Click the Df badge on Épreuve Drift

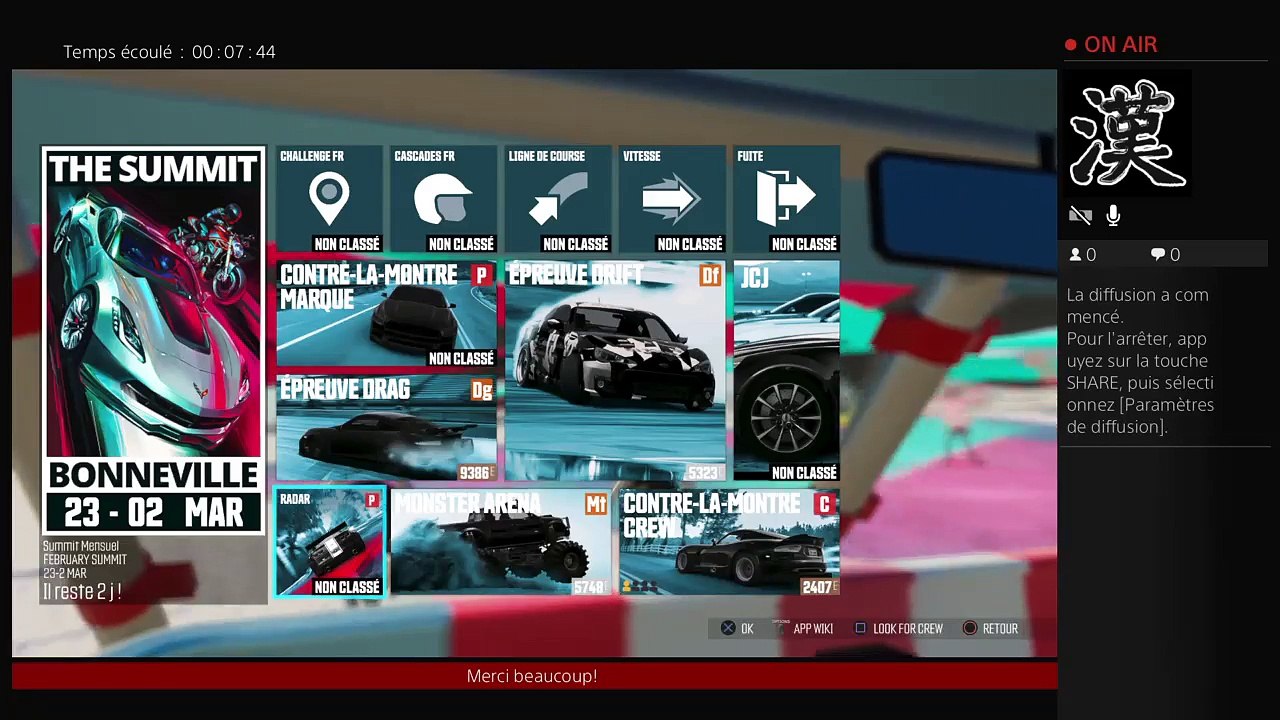tap(710, 276)
